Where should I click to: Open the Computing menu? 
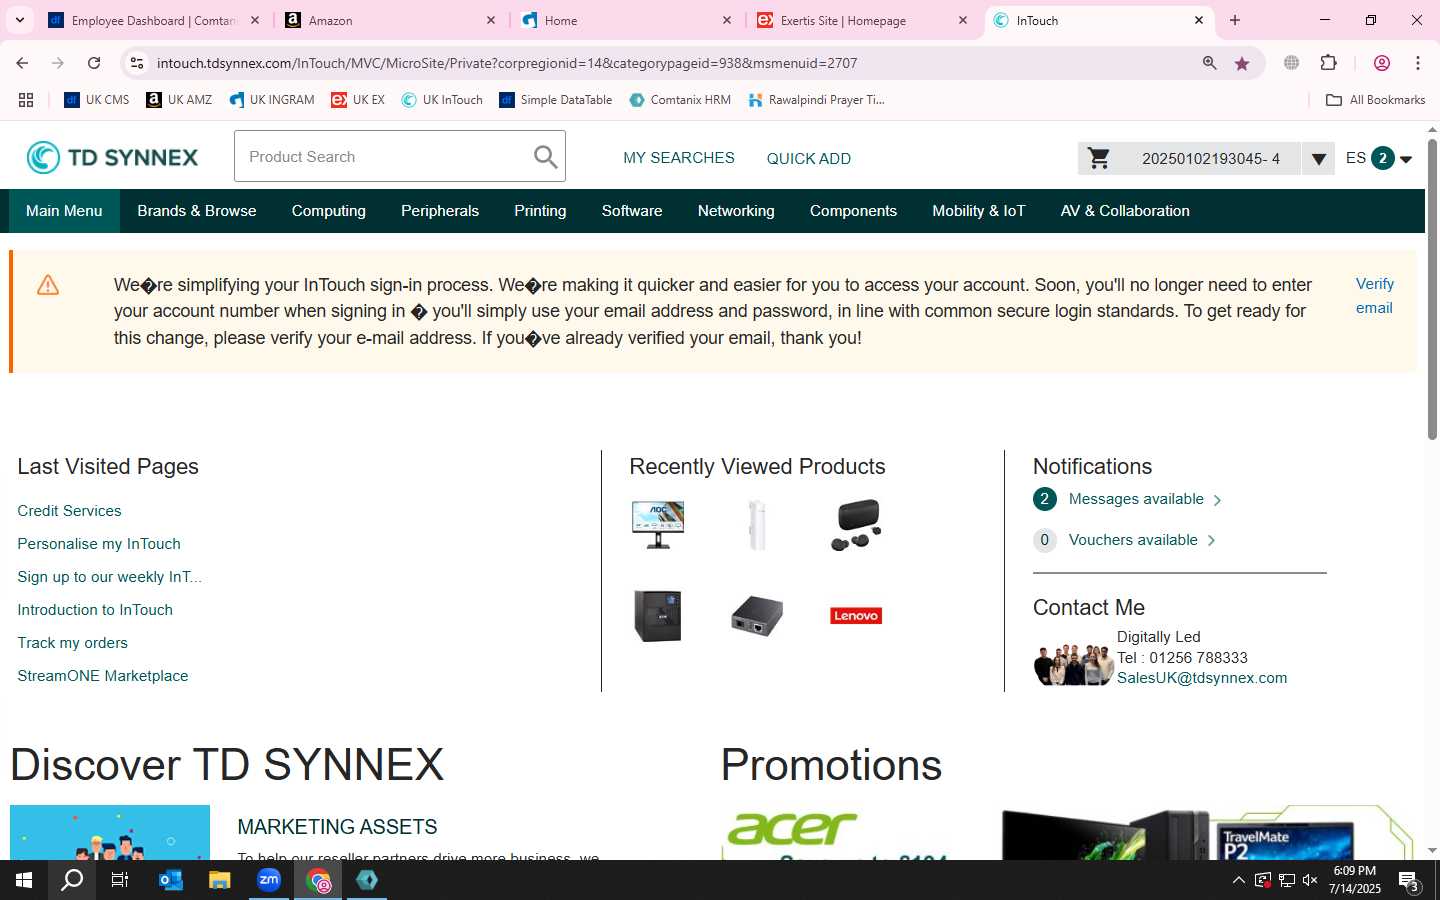pos(329,211)
